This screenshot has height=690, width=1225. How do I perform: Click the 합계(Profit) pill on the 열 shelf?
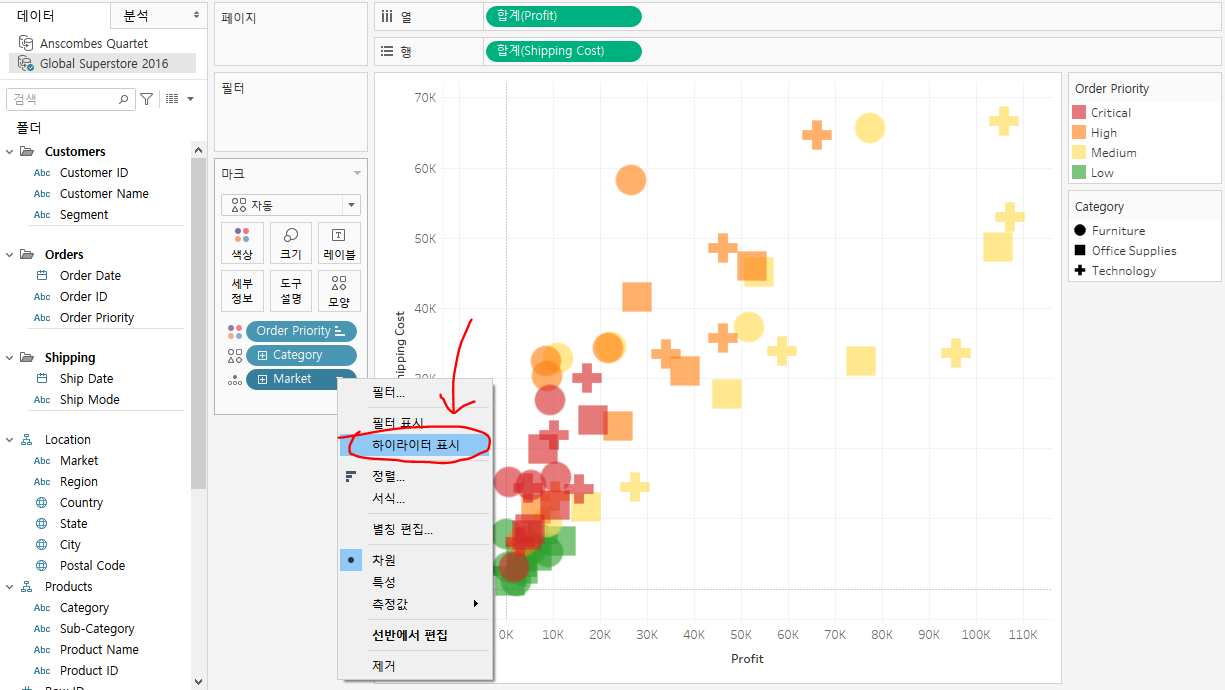563,16
